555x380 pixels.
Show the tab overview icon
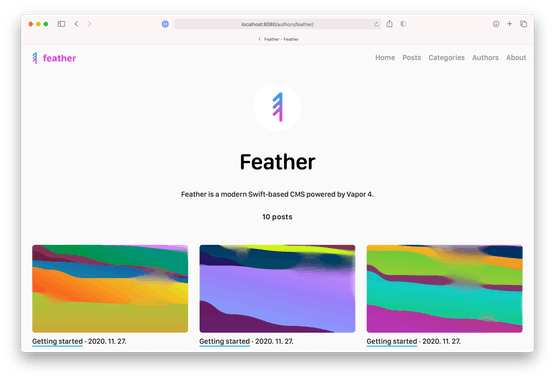click(523, 24)
